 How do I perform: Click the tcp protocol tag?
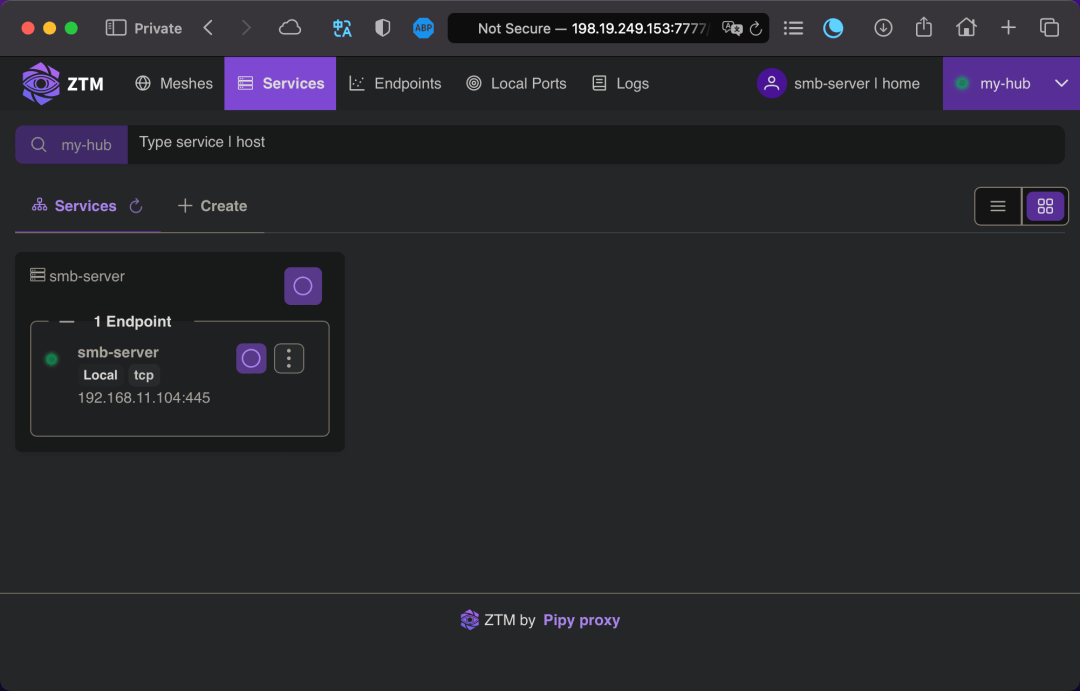tap(143, 375)
